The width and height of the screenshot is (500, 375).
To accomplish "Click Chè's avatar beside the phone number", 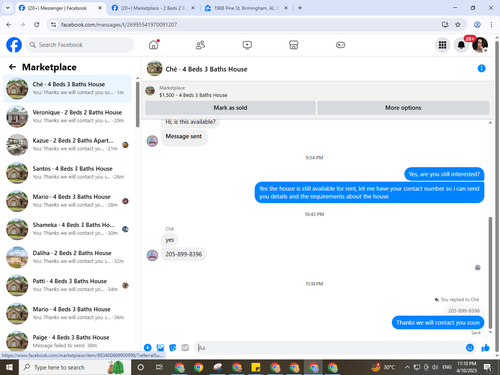I will 152,255.
